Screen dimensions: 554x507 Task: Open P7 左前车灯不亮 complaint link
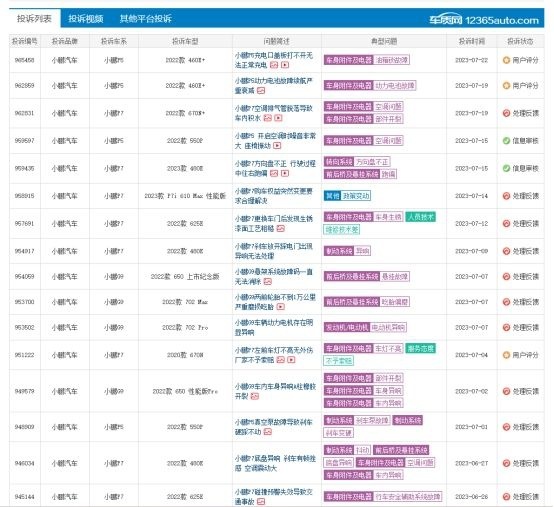tap(275, 355)
